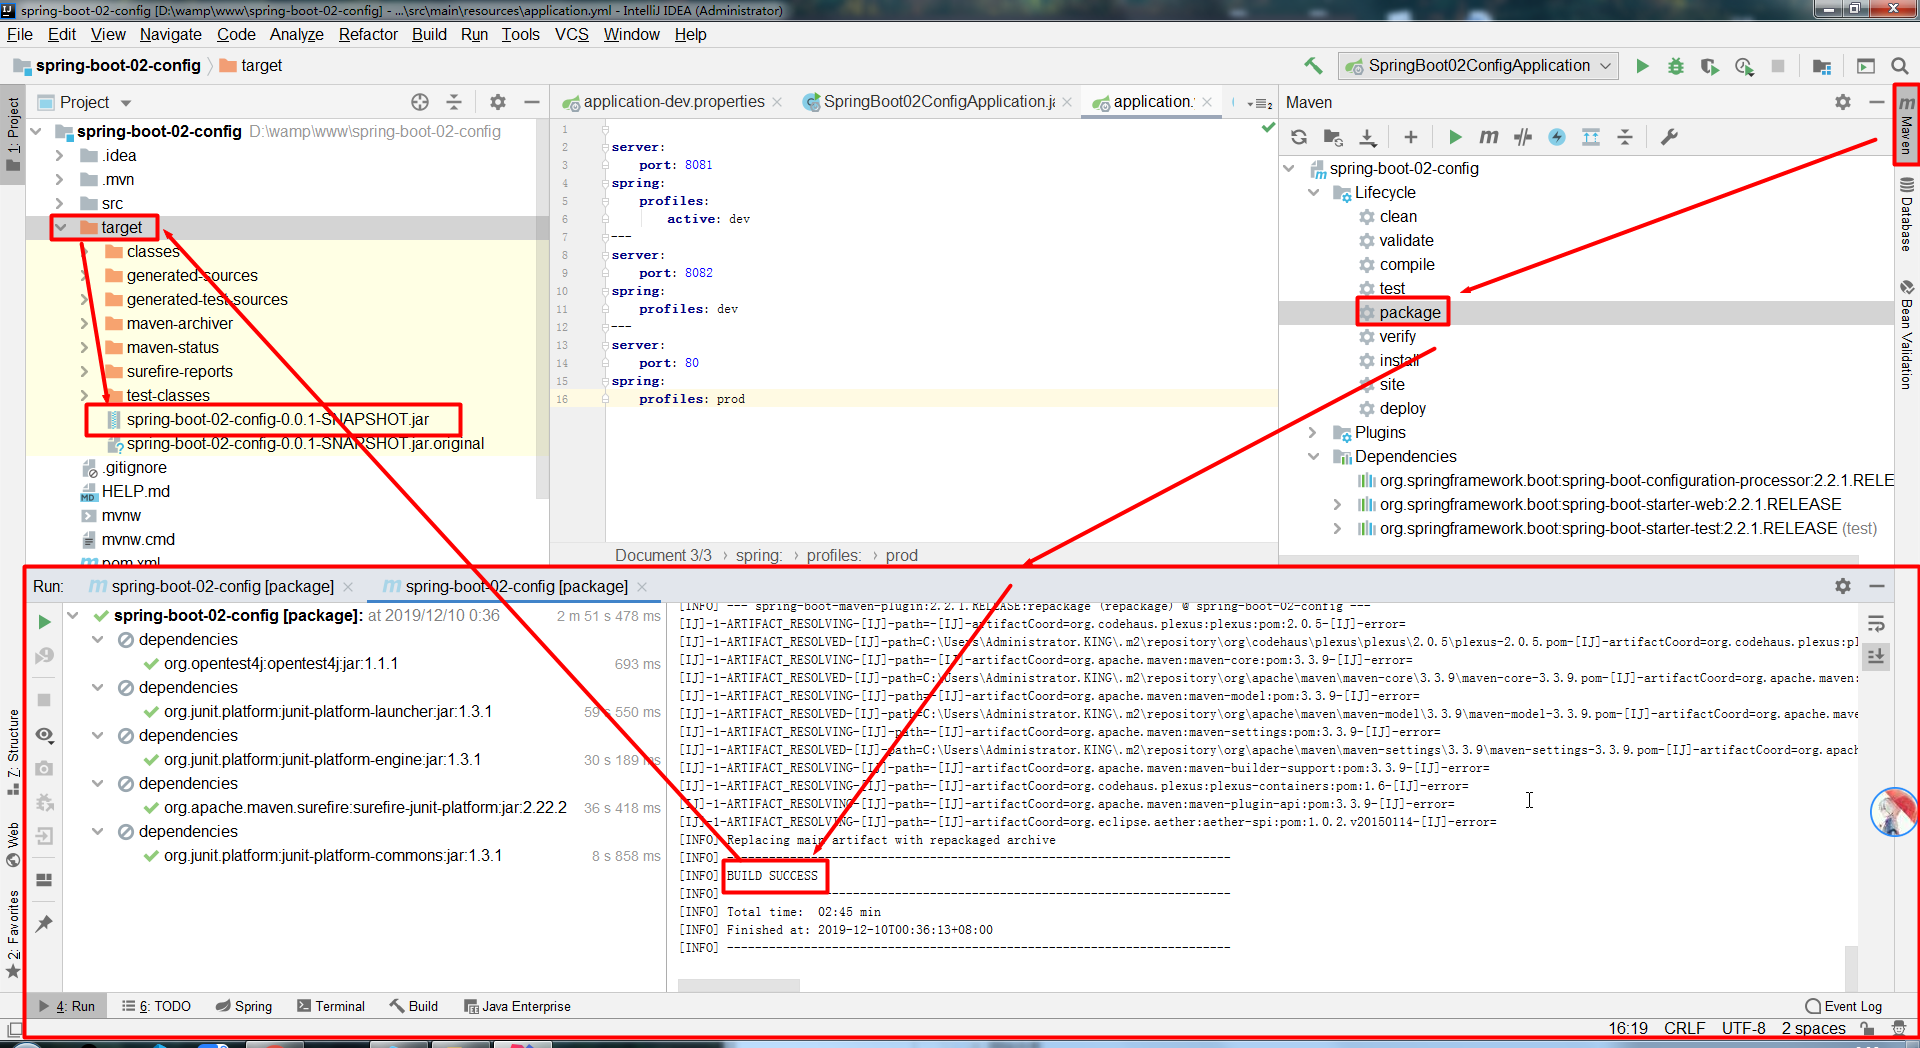This screenshot has width=1920, height=1048.
Task: Run SpringBoot02ConfigApplication with the green play button
Action: click(1642, 66)
